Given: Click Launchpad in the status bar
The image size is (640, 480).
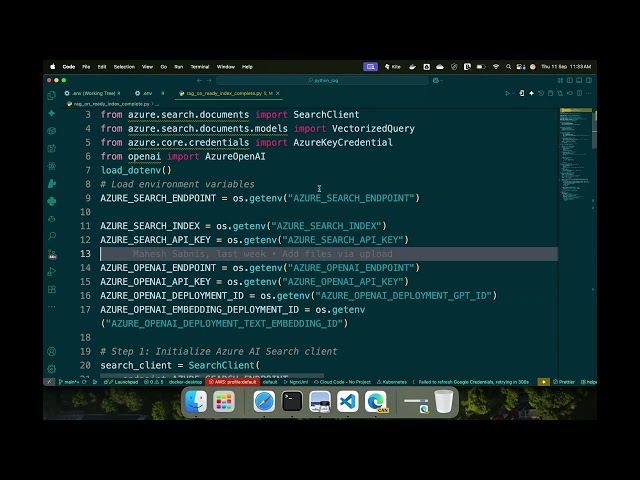Looking at the screenshot, I should click(123, 382).
